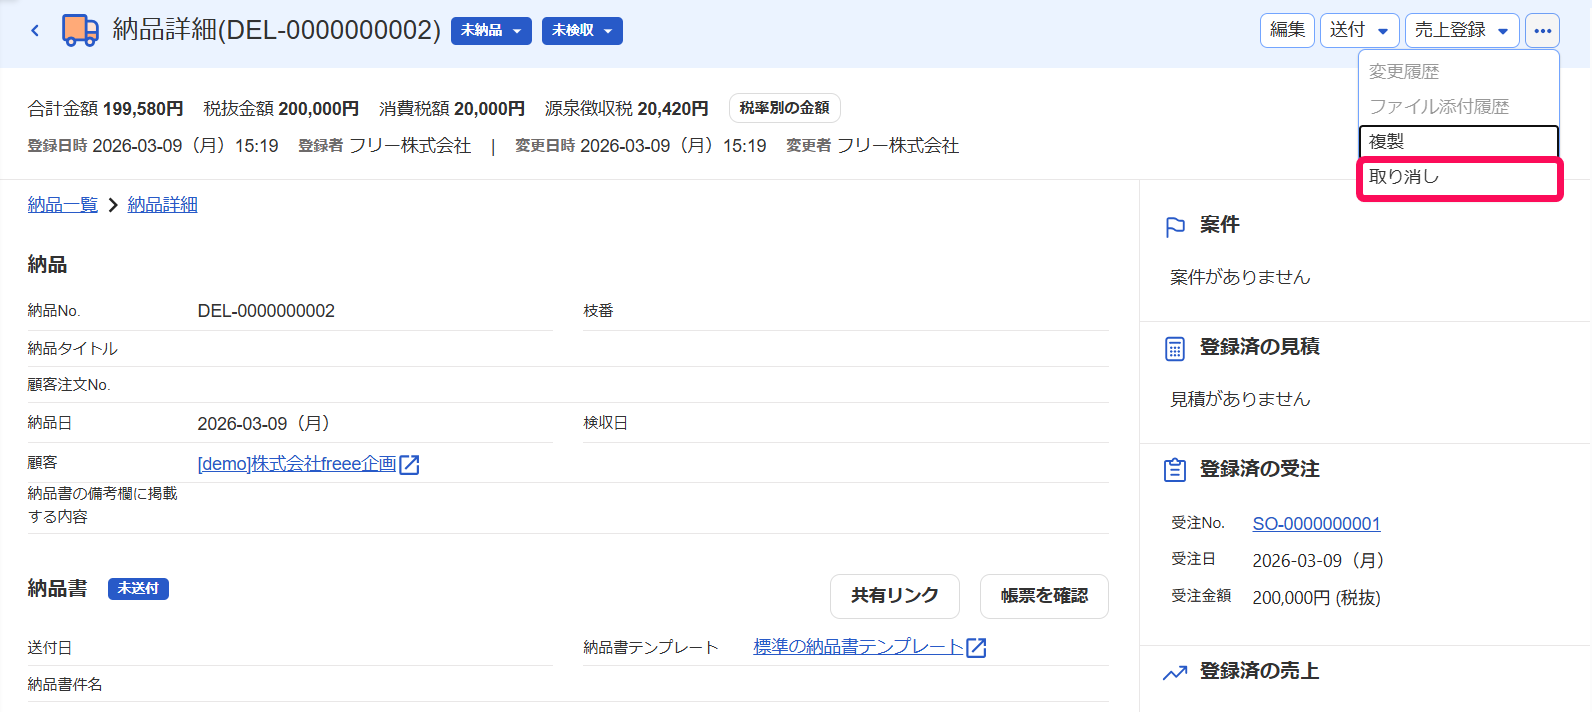
Task: Open the external link icon beside 標準の納品書テンプレート
Action: coord(976,648)
